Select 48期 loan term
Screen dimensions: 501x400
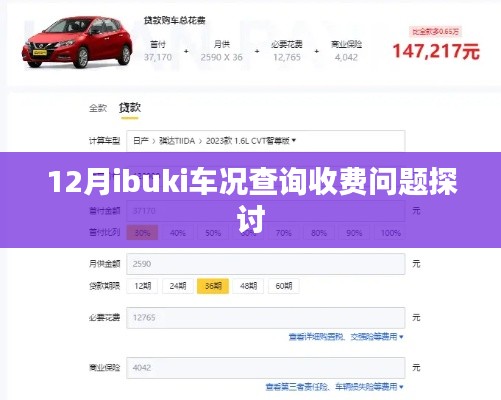coord(248,286)
